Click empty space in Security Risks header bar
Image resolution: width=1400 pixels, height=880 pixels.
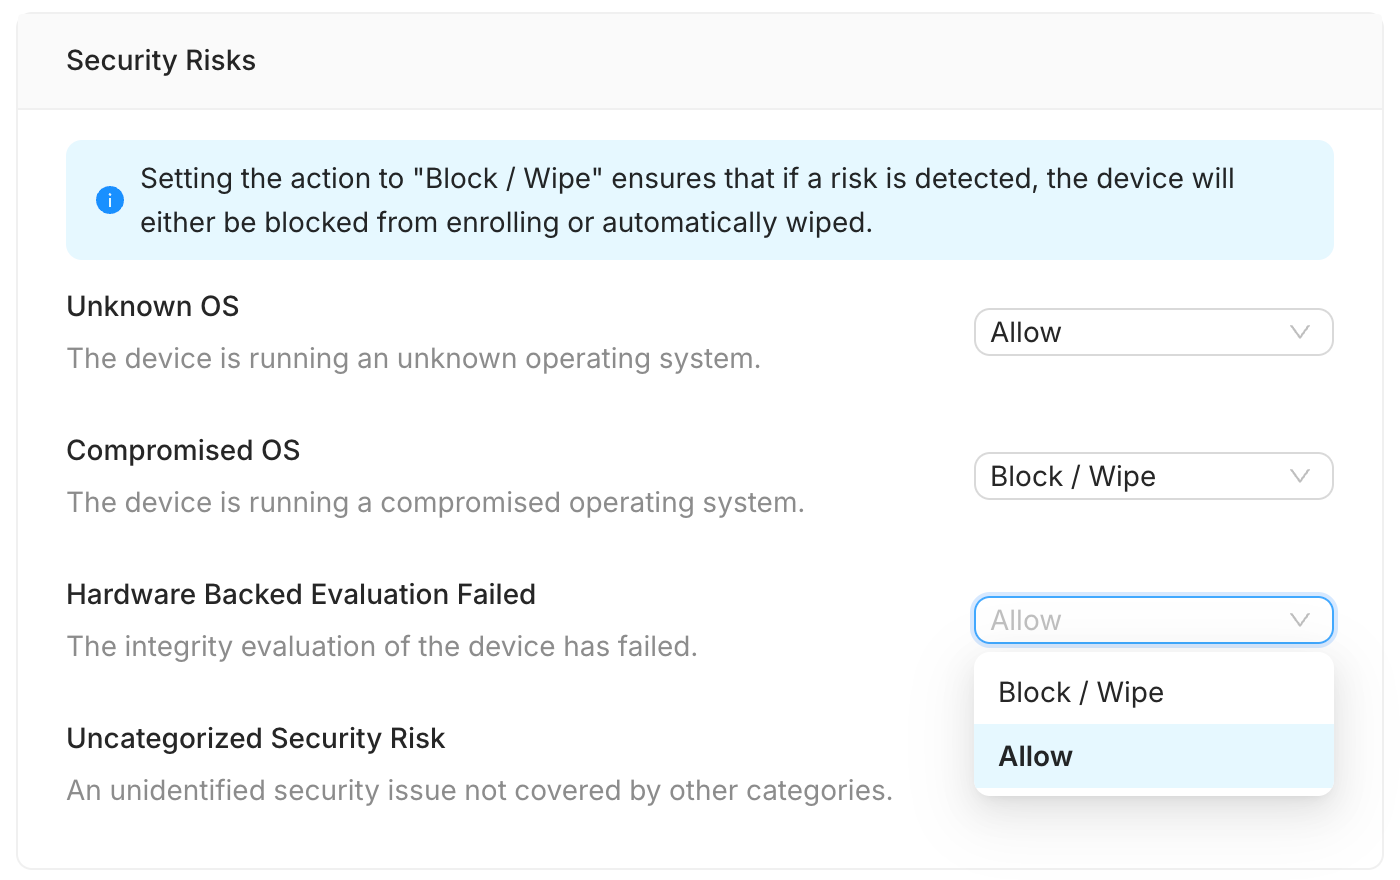(800, 61)
